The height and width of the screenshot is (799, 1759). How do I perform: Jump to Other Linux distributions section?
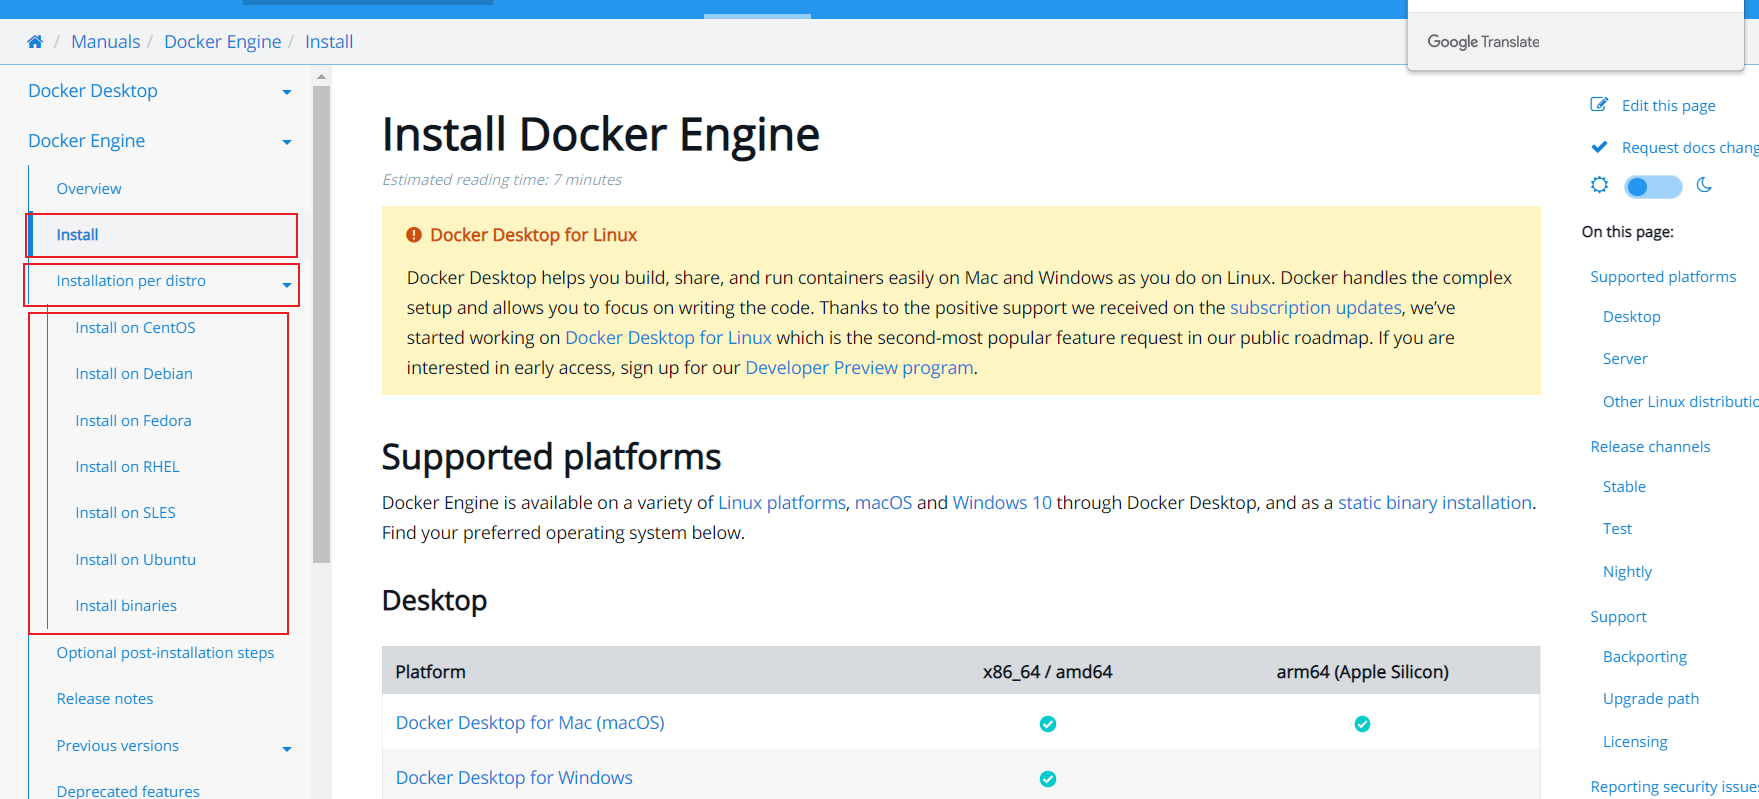point(1681,402)
